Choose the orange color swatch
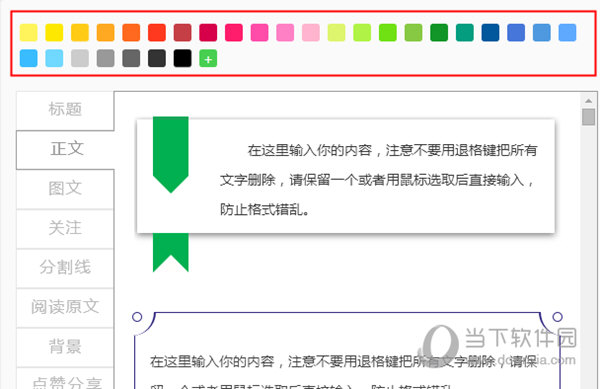 click(x=106, y=32)
